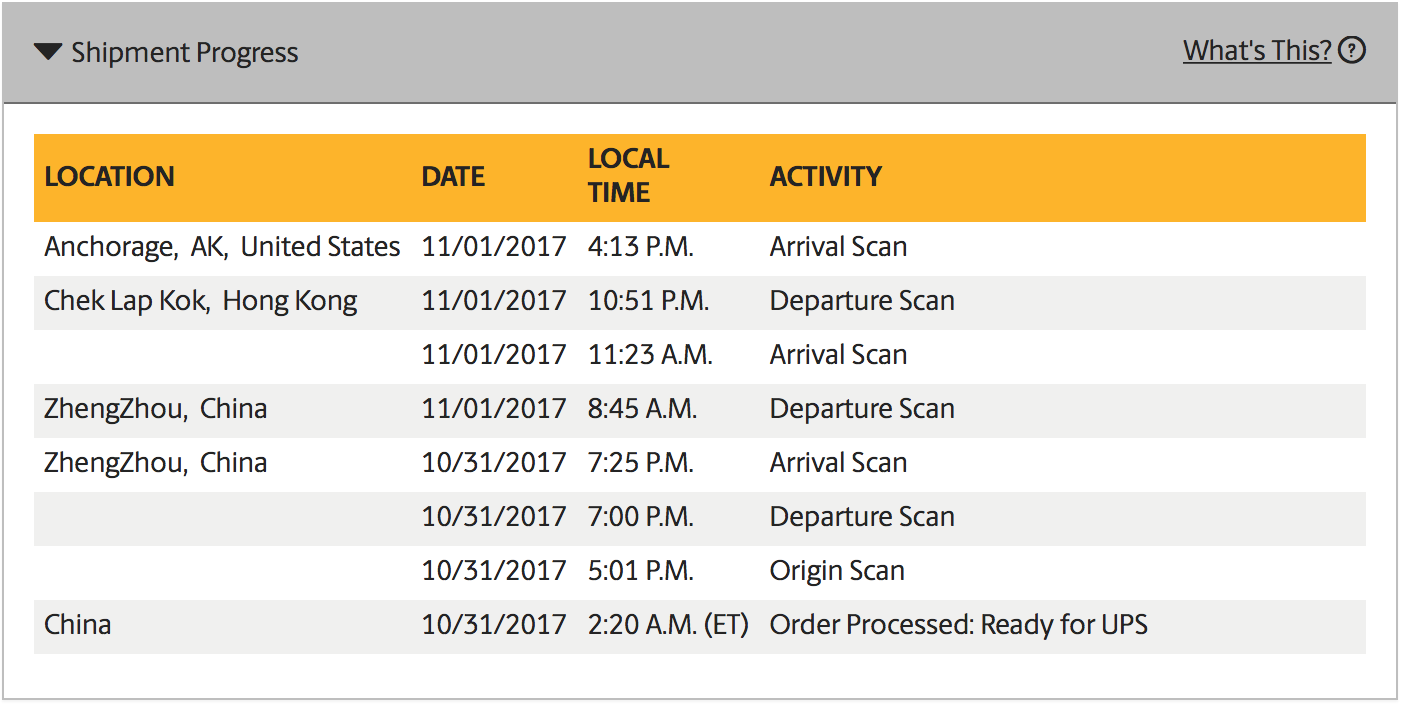This screenshot has width=1402, height=710.
Task: Click the Anchorage, AK, United States location
Action: pyautogui.click(x=222, y=247)
